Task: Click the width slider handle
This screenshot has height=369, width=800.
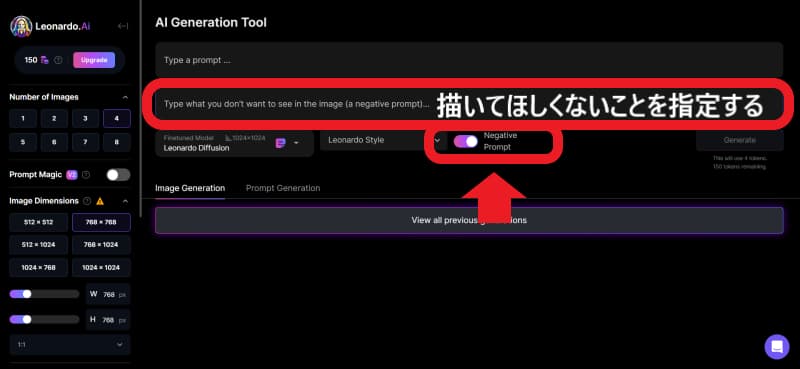Action: point(27,294)
